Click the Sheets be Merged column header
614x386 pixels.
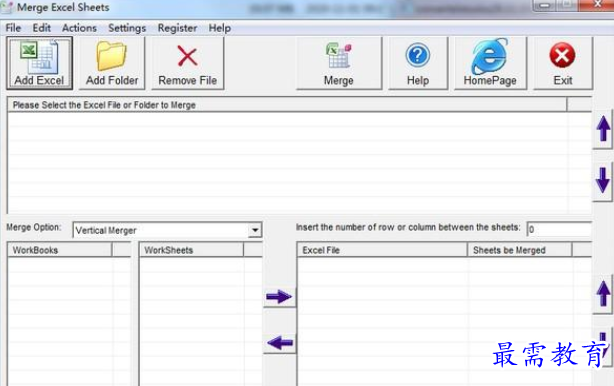coord(520,250)
